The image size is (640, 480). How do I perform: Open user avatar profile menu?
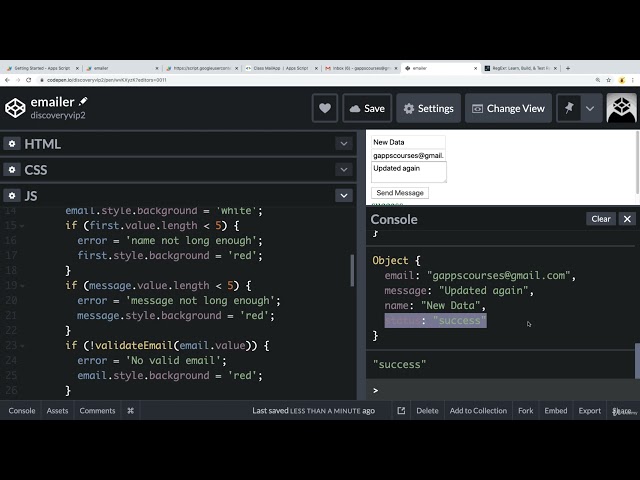[x=622, y=108]
